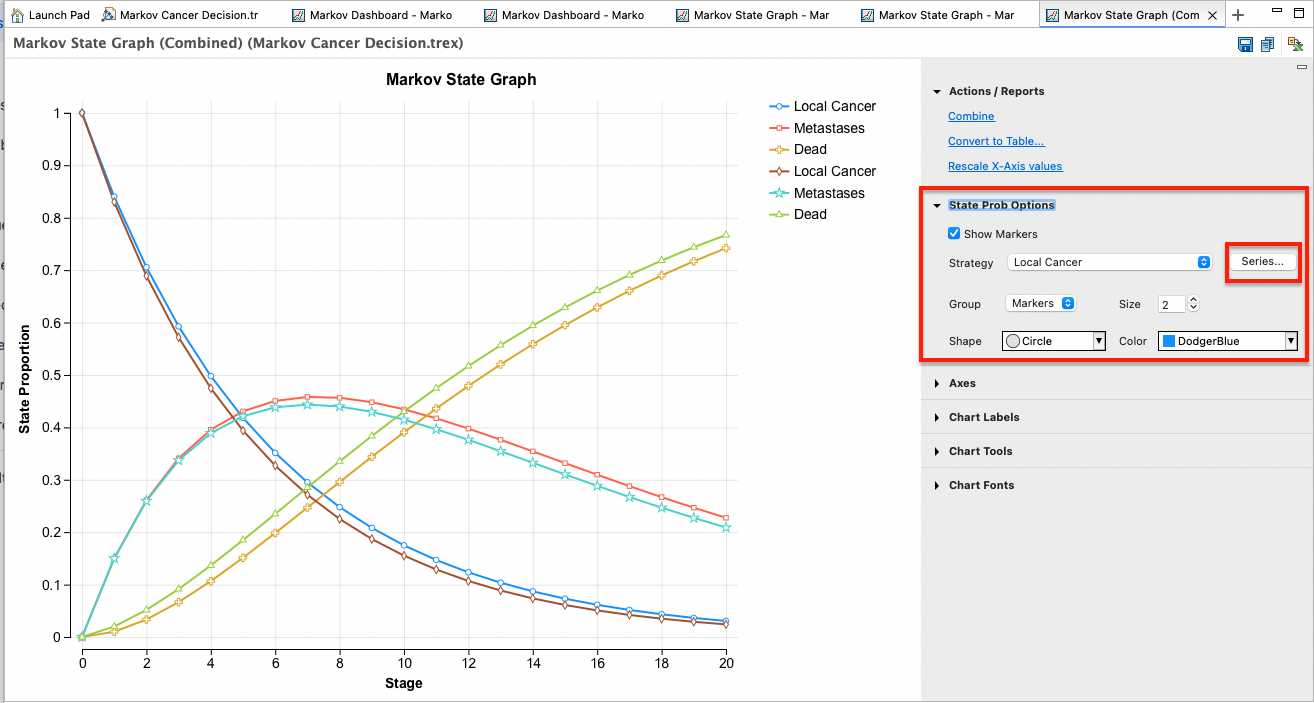Screen dimensions: 1314x703
Task: Select the first Markov Dashboard tab
Action: point(374,14)
